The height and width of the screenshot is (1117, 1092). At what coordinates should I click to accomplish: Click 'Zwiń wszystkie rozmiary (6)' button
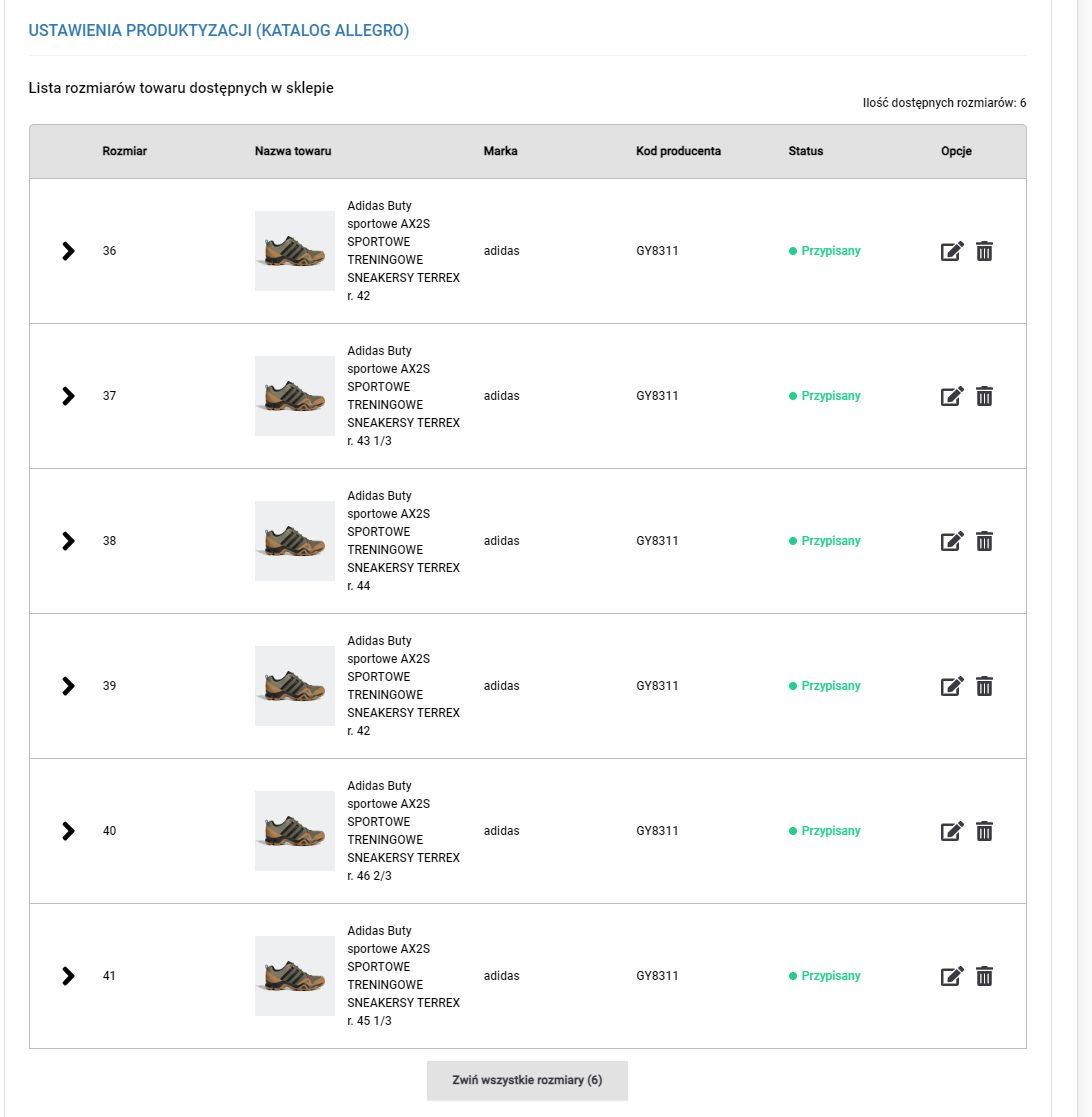pos(527,1080)
